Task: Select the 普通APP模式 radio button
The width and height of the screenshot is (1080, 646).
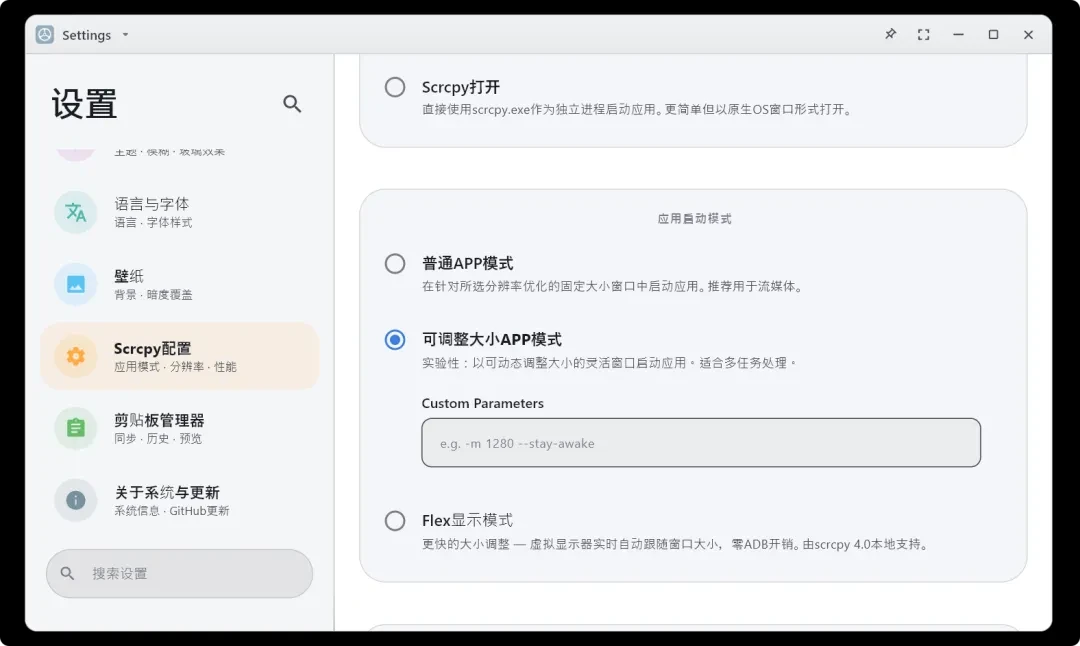Action: pyautogui.click(x=395, y=263)
